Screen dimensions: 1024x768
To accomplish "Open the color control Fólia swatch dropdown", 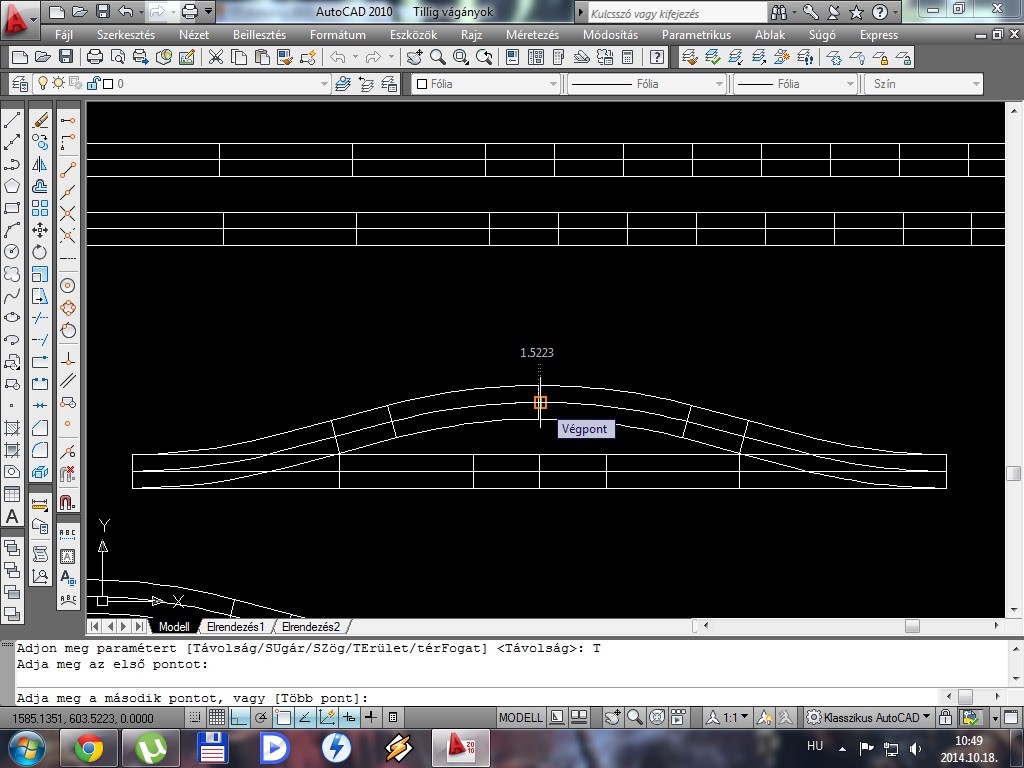I will [x=485, y=84].
